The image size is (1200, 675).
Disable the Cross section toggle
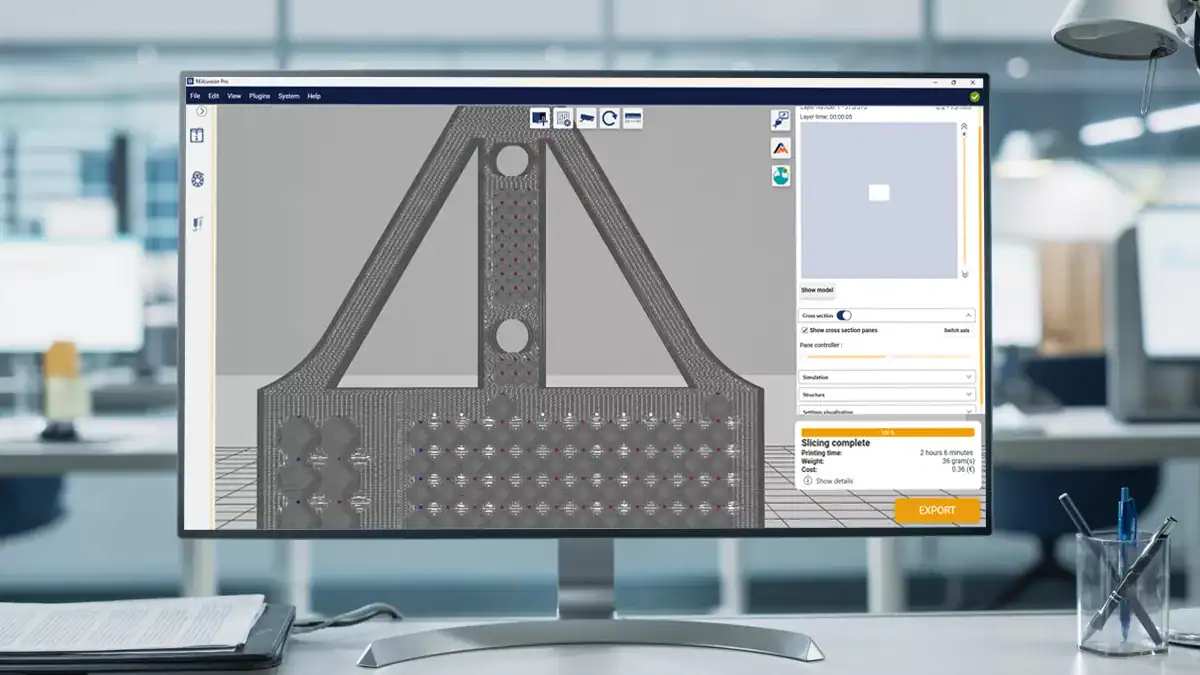coord(844,315)
